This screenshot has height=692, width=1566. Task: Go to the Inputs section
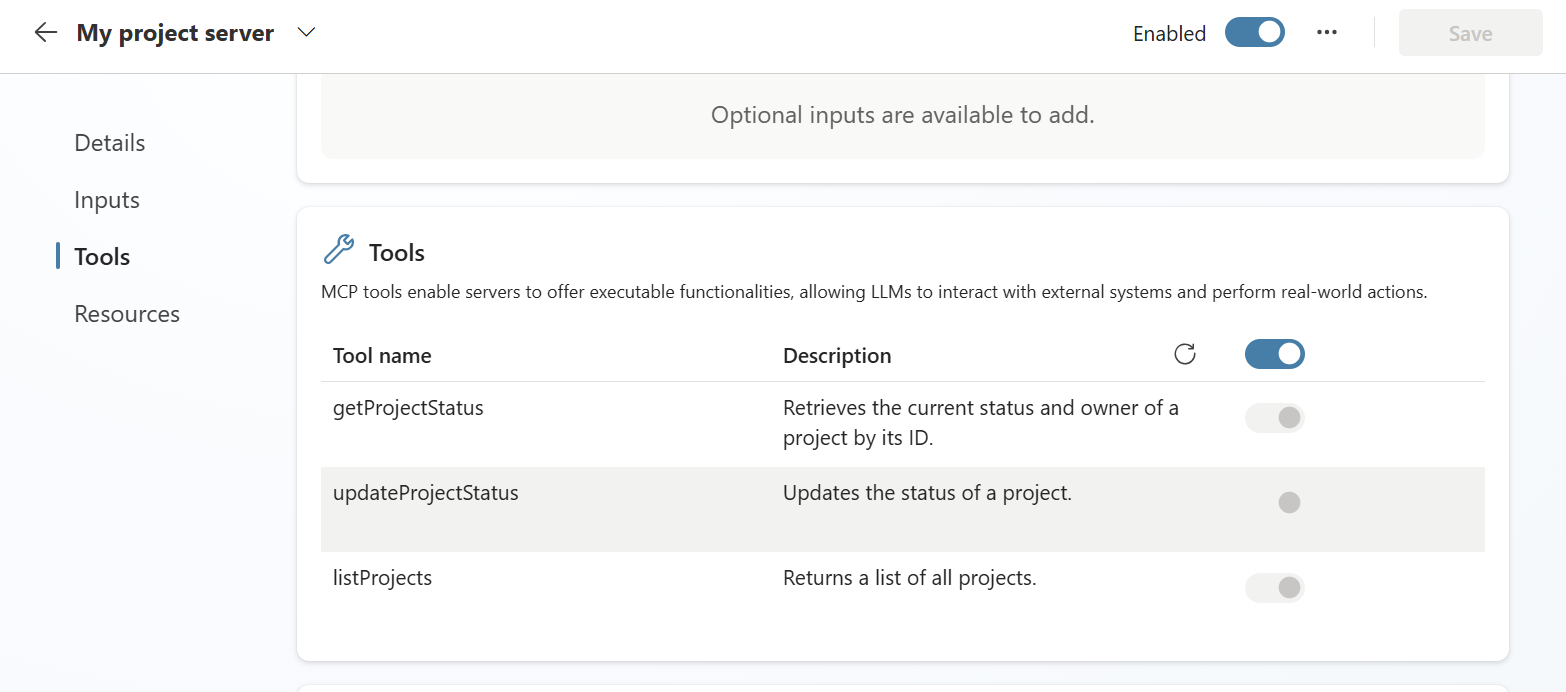coord(107,200)
